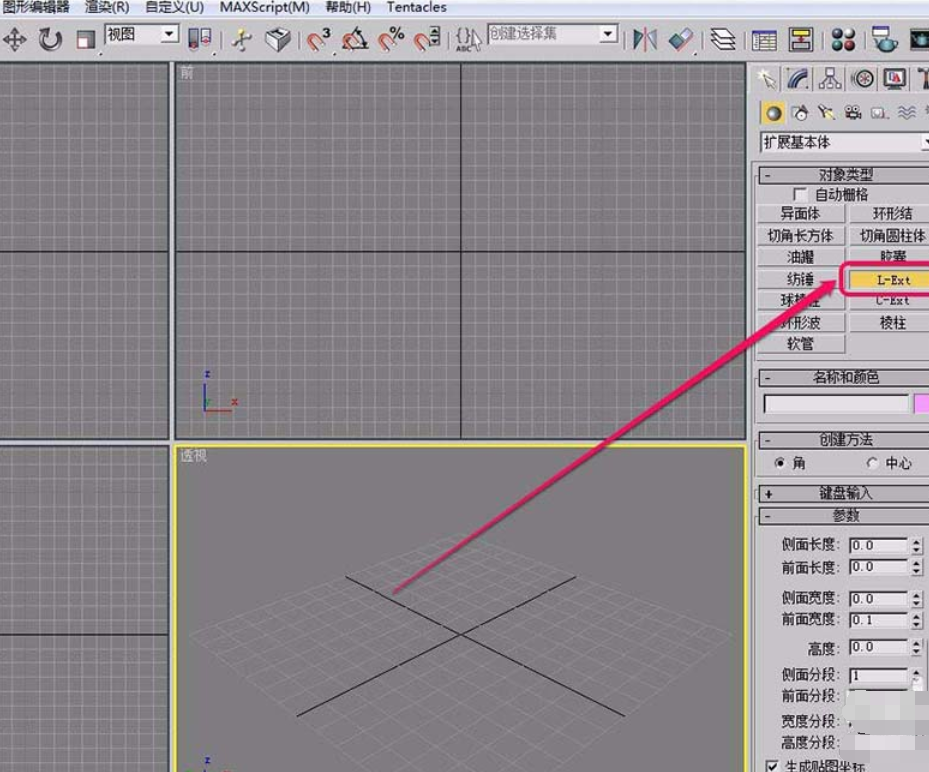Open the Tentacles menu

pyautogui.click(x=417, y=7)
